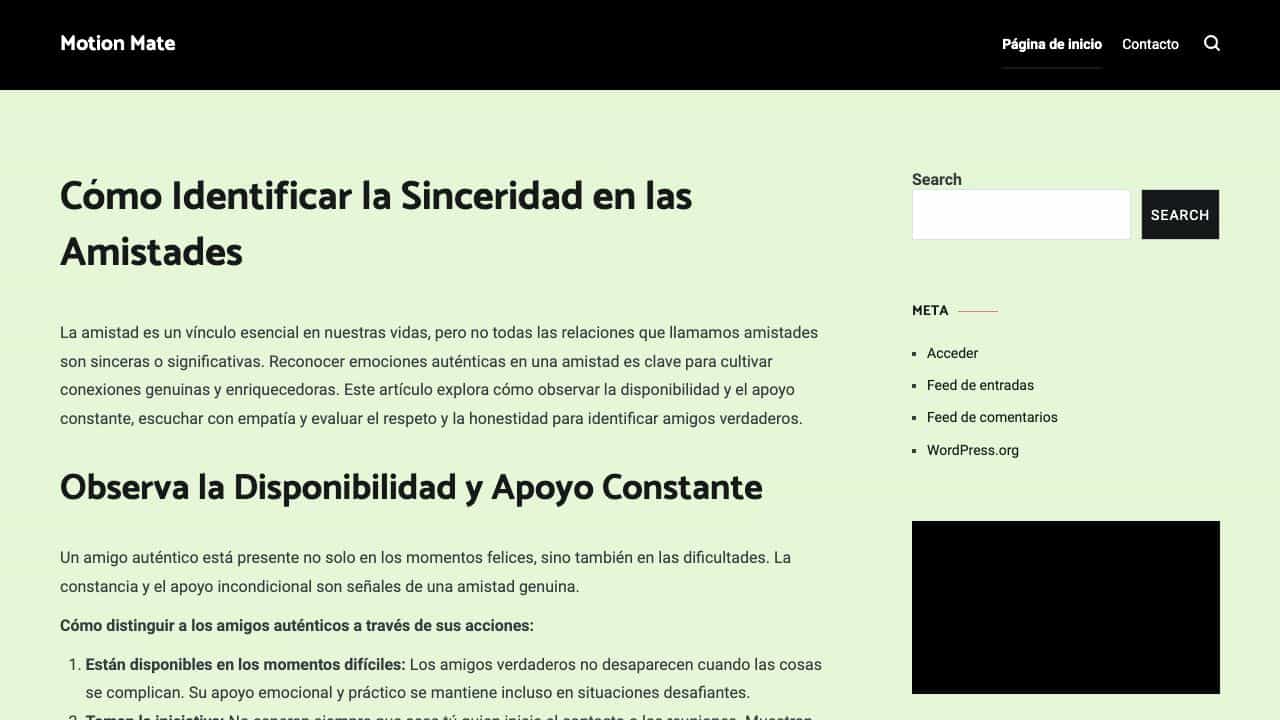This screenshot has height=720, width=1280.
Task: Focus the sidebar Search input field
Action: [1021, 215]
